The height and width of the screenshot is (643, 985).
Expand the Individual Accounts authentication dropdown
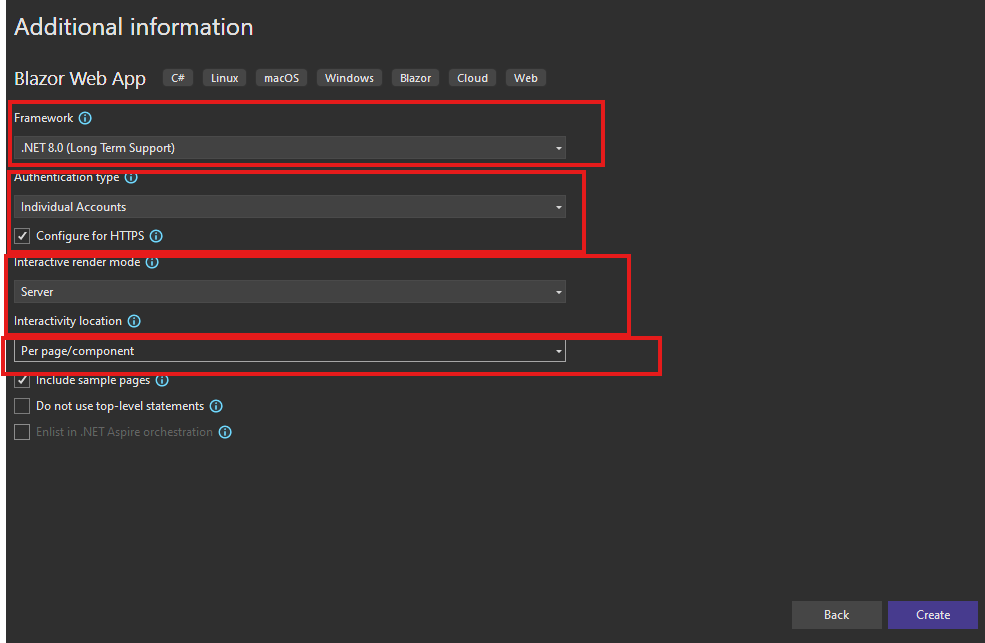click(x=290, y=207)
